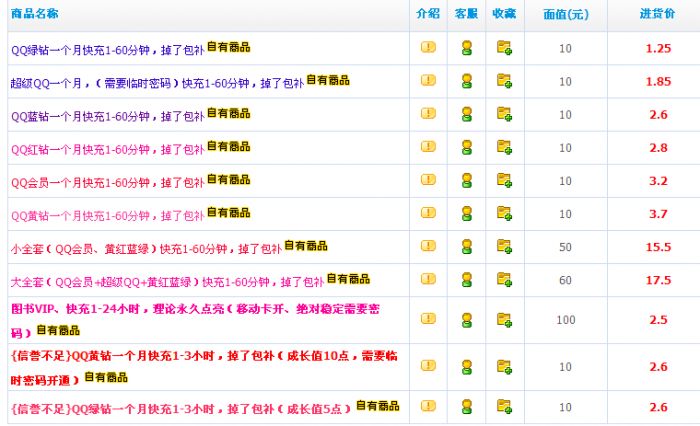Contact customer service for QQ蓝钻一个月 row
This screenshot has width=700, height=426.
click(x=467, y=114)
